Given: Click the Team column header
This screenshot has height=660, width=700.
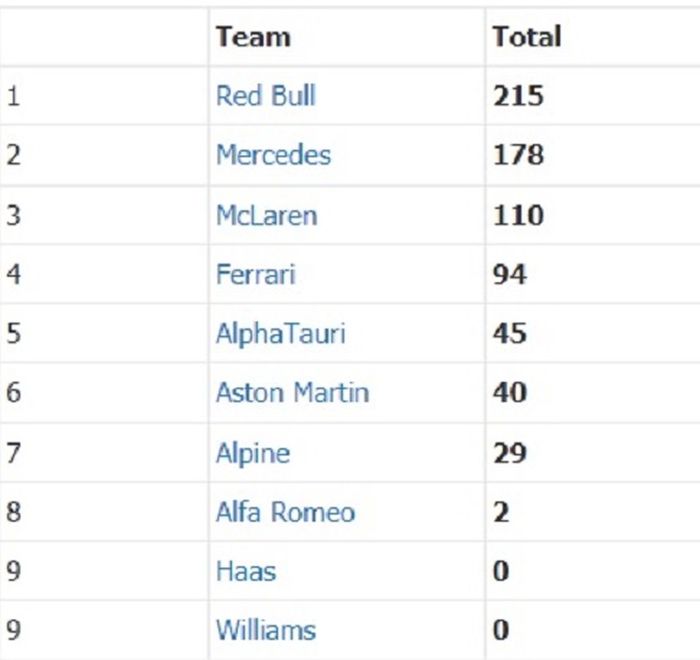Looking at the screenshot, I should point(253,37).
